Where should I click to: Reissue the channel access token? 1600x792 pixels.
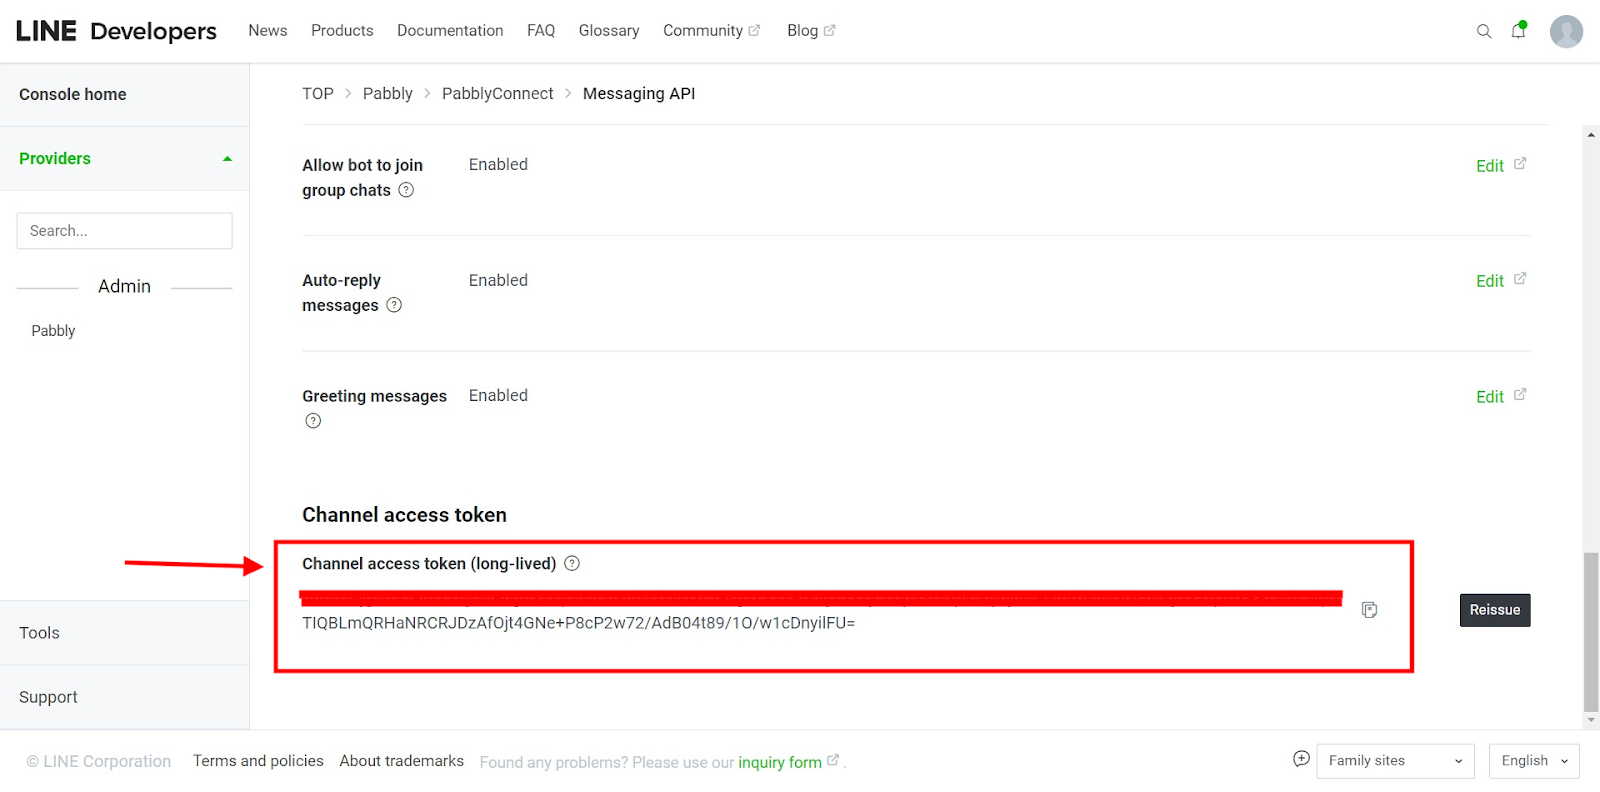[x=1495, y=610]
